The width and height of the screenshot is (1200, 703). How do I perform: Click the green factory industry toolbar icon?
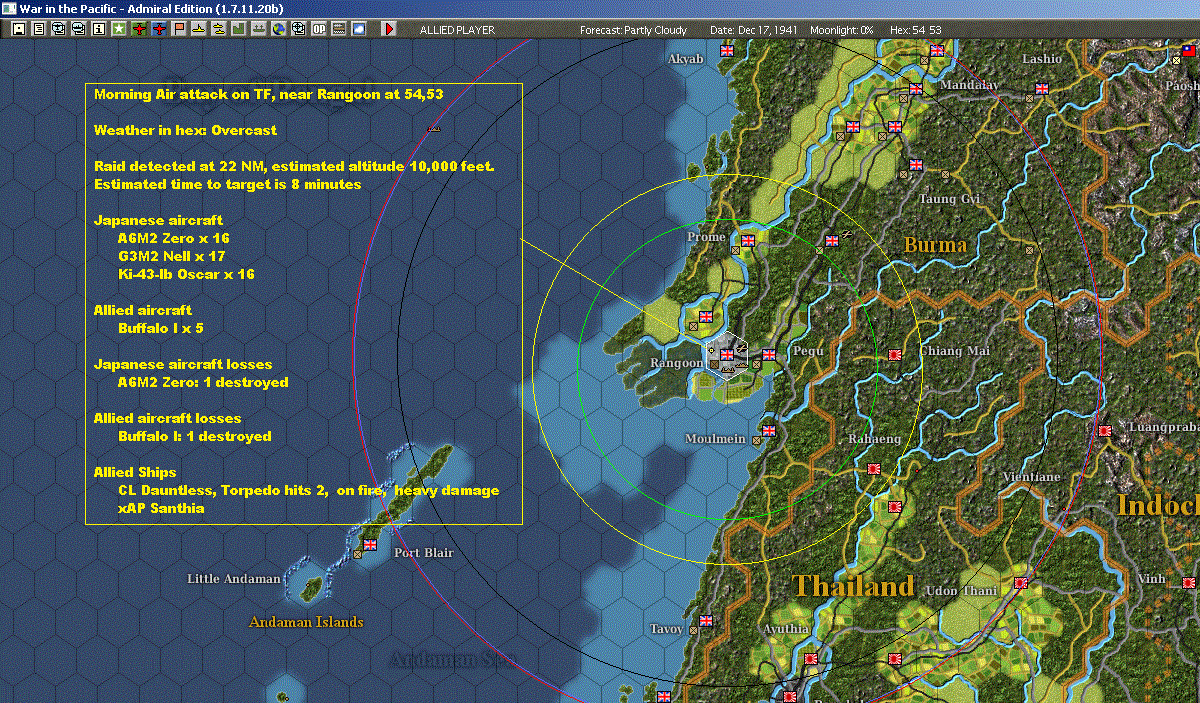tap(239, 29)
